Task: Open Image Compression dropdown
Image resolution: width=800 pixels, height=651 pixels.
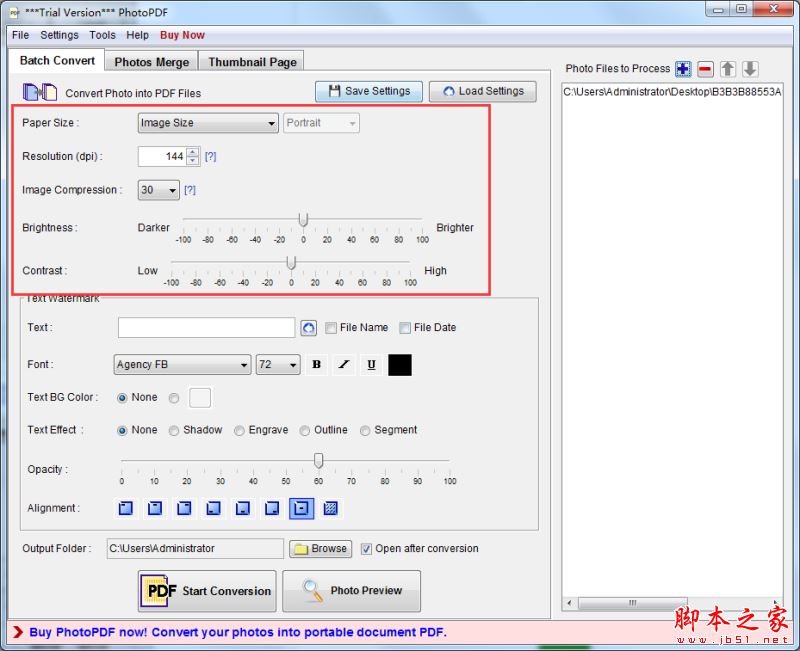Action: tap(159, 190)
